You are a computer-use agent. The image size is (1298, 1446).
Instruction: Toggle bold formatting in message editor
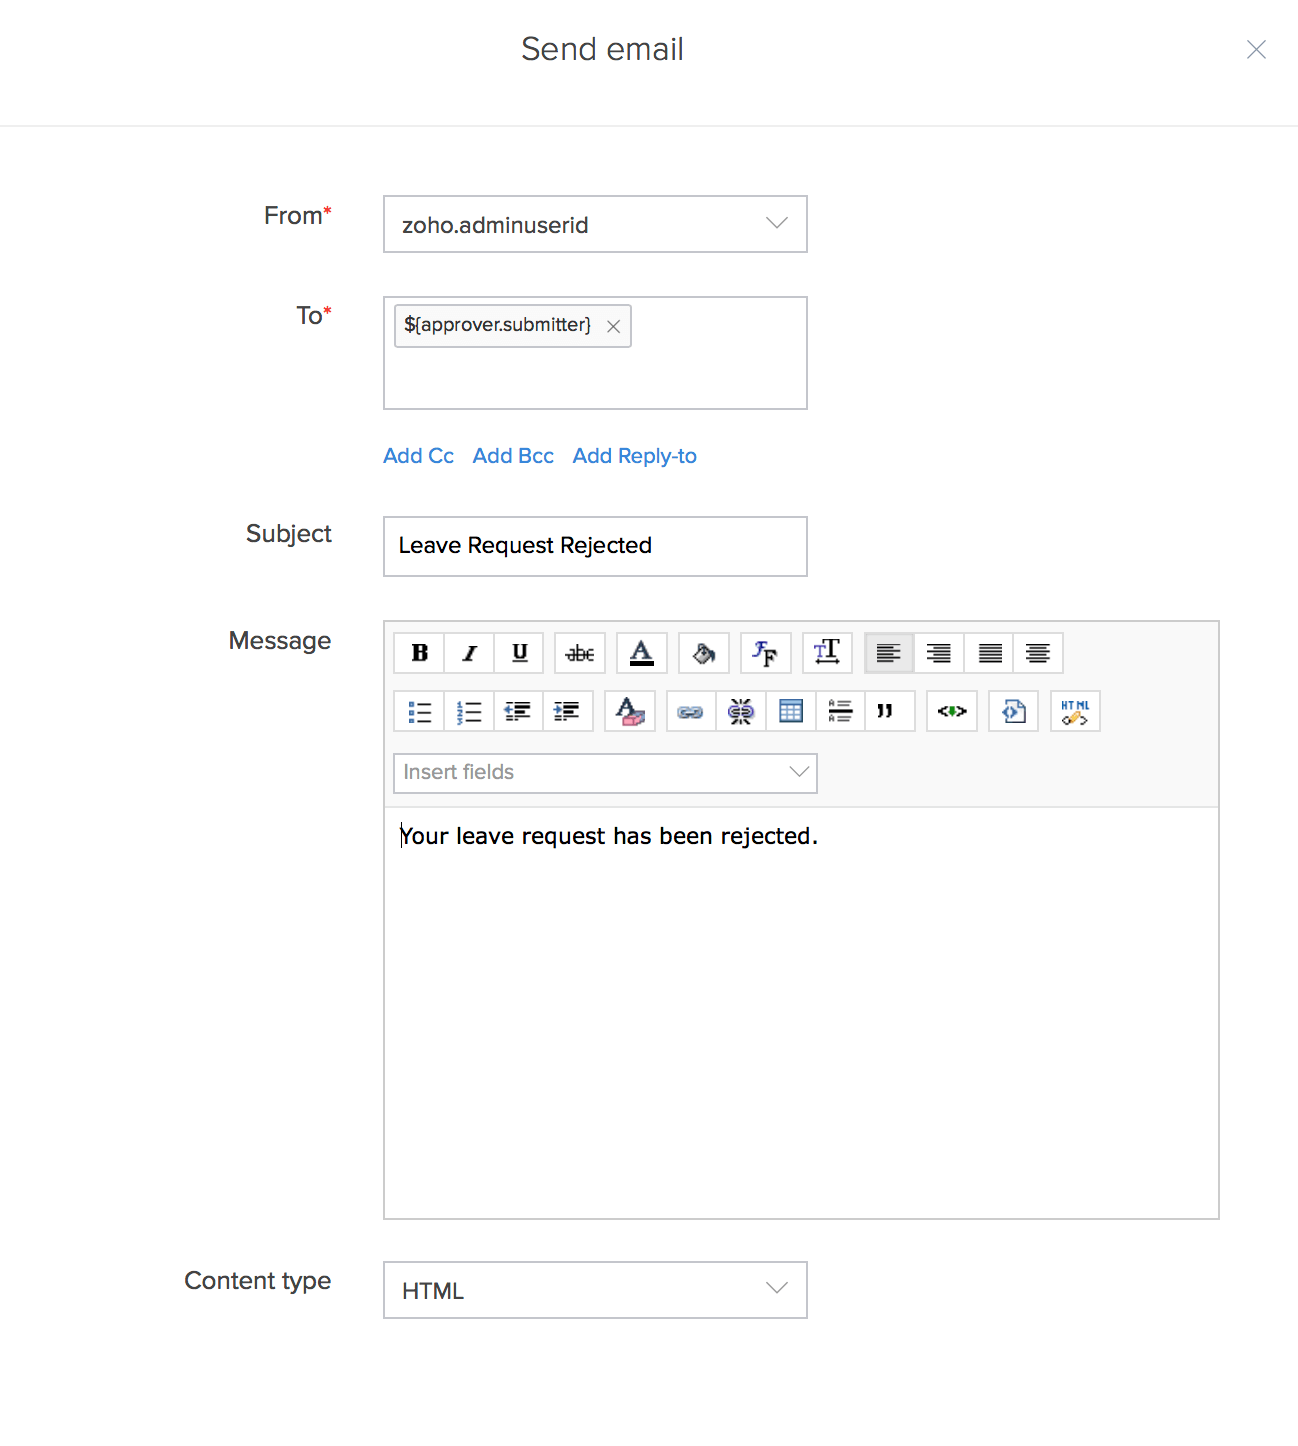419,653
